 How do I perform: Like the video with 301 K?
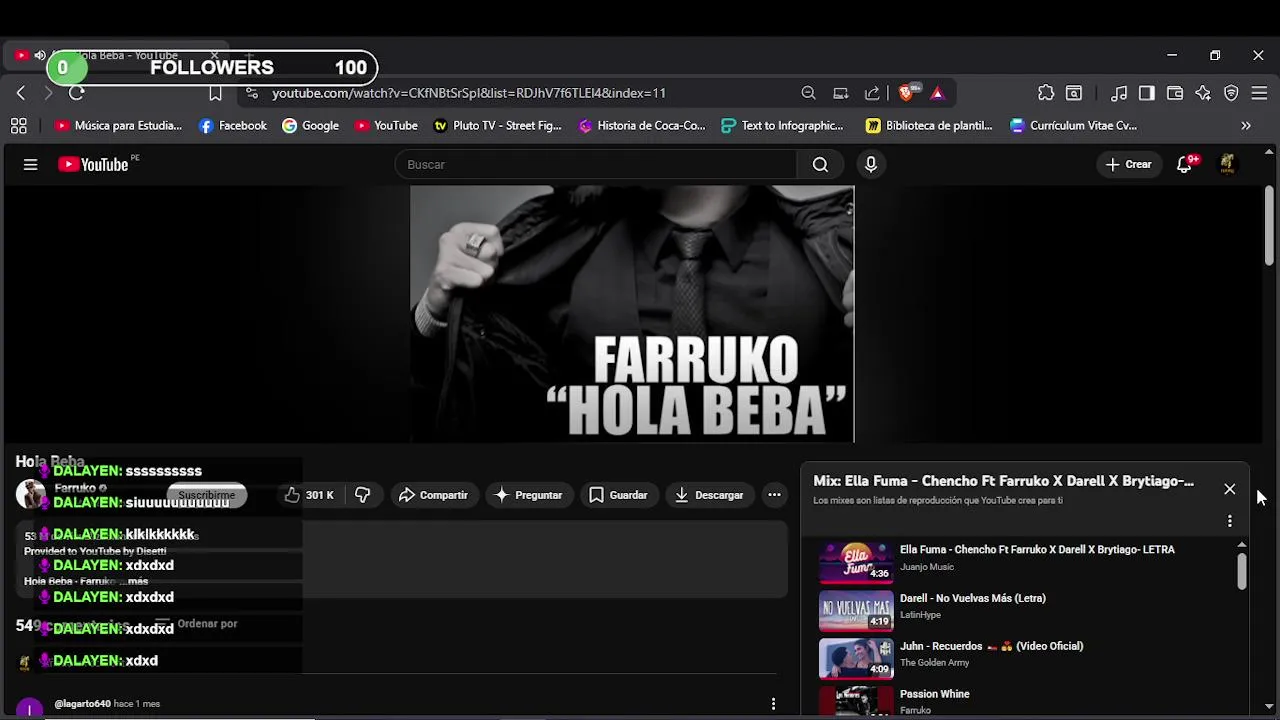(309, 495)
